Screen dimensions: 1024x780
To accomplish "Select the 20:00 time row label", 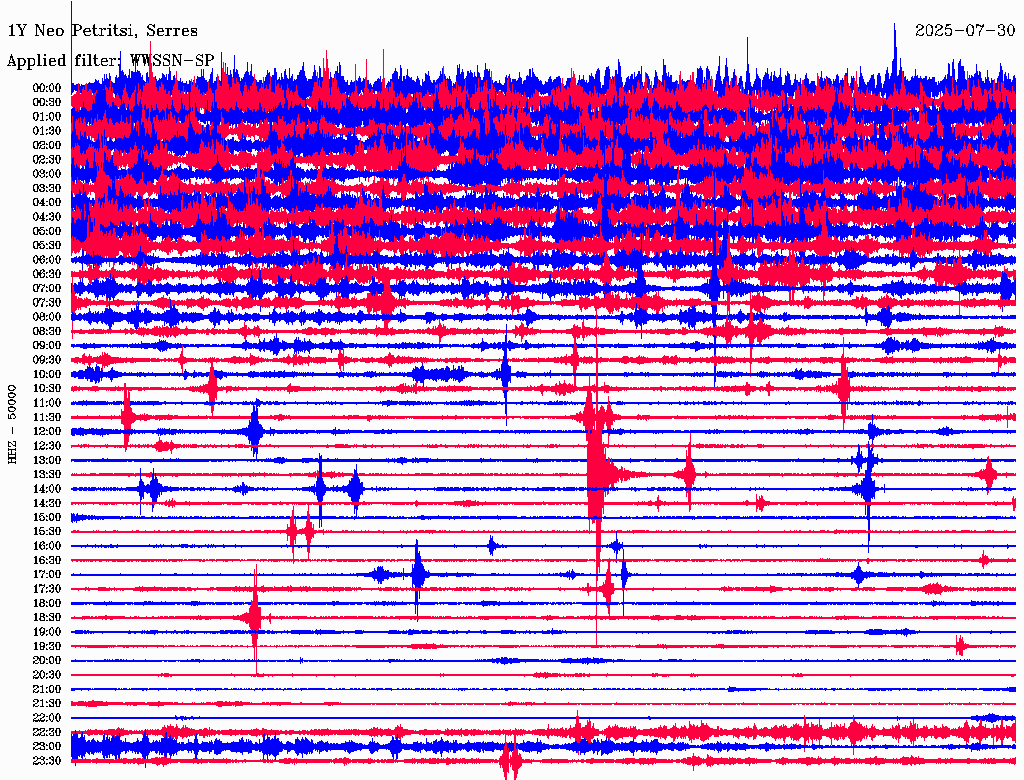I will [x=47, y=661].
